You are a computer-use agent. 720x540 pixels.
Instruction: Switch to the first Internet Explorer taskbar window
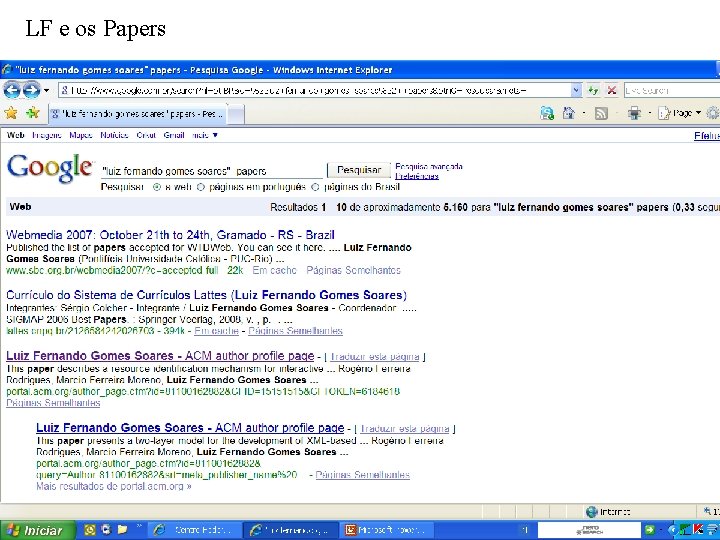(x=195, y=530)
